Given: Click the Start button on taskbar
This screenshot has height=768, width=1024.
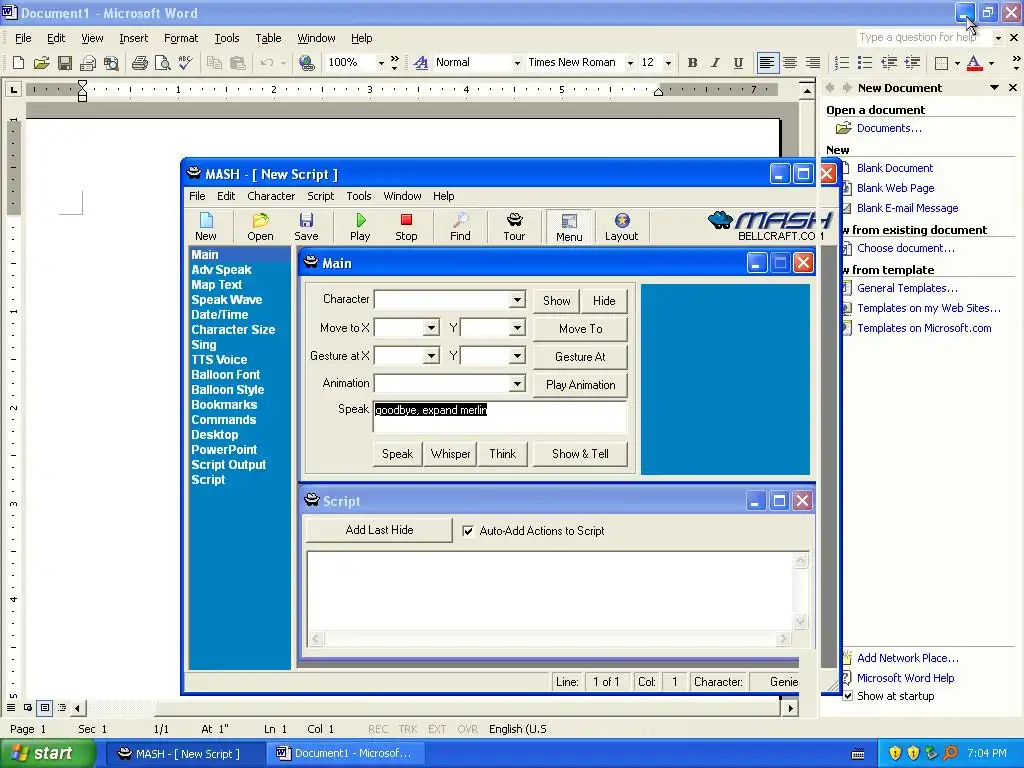Looking at the screenshot, I should (48, 753).
